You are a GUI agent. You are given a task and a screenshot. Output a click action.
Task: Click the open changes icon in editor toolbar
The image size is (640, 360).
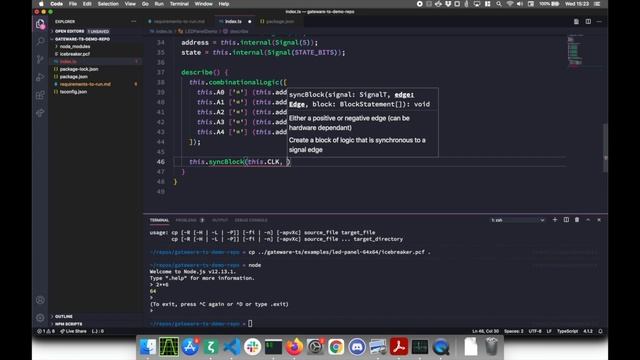pos(576,21)
